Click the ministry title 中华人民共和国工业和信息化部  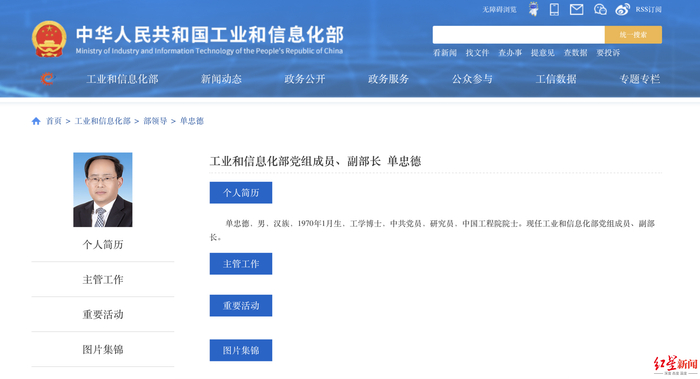[x=209, y=35]
